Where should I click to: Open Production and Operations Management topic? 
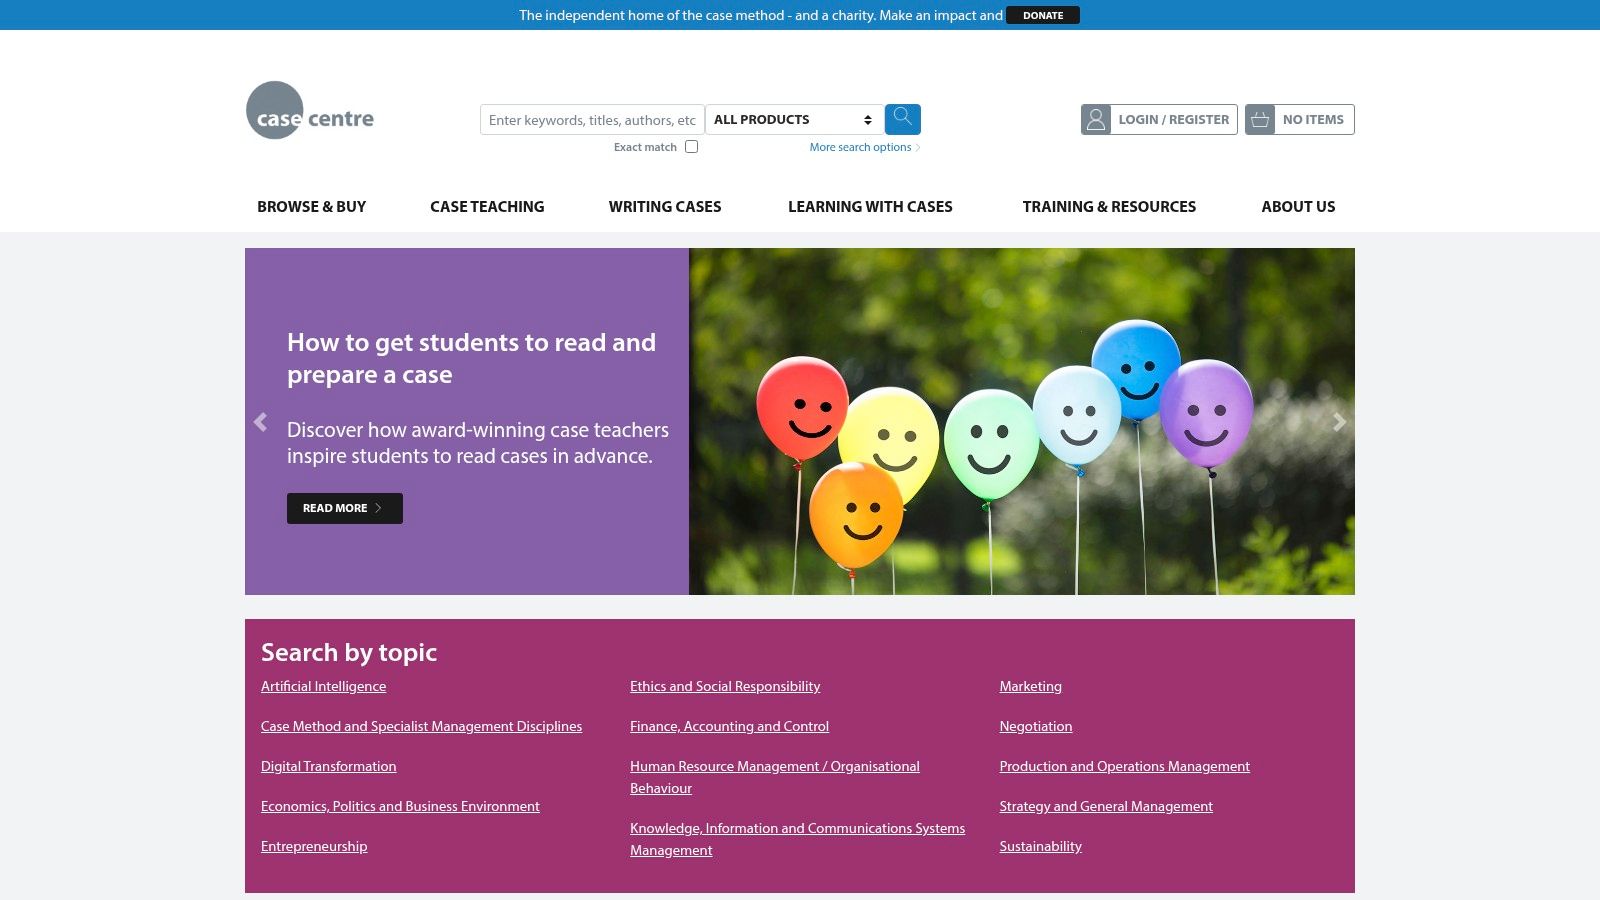pyautogui.click(x=1124, y=766)
